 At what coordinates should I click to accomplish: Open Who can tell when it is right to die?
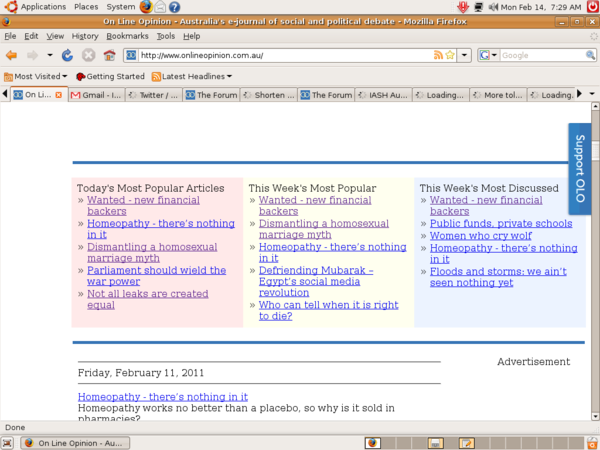pyautogui.click(x=329, y=310)
